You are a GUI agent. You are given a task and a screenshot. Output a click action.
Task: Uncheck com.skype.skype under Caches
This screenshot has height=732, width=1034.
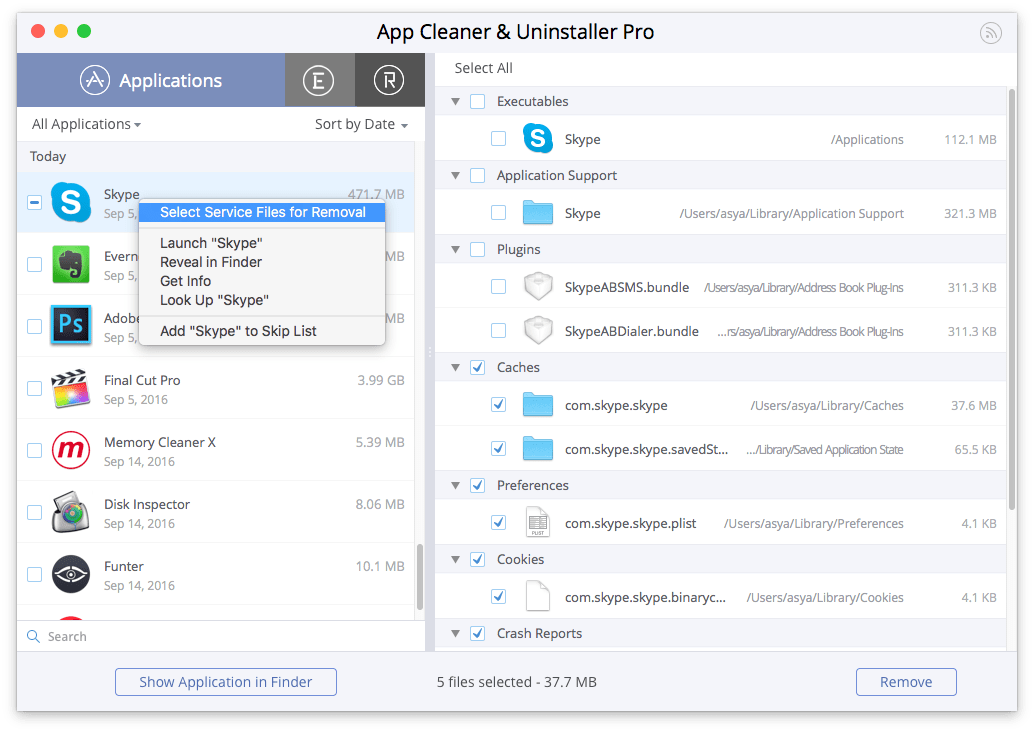498,406
